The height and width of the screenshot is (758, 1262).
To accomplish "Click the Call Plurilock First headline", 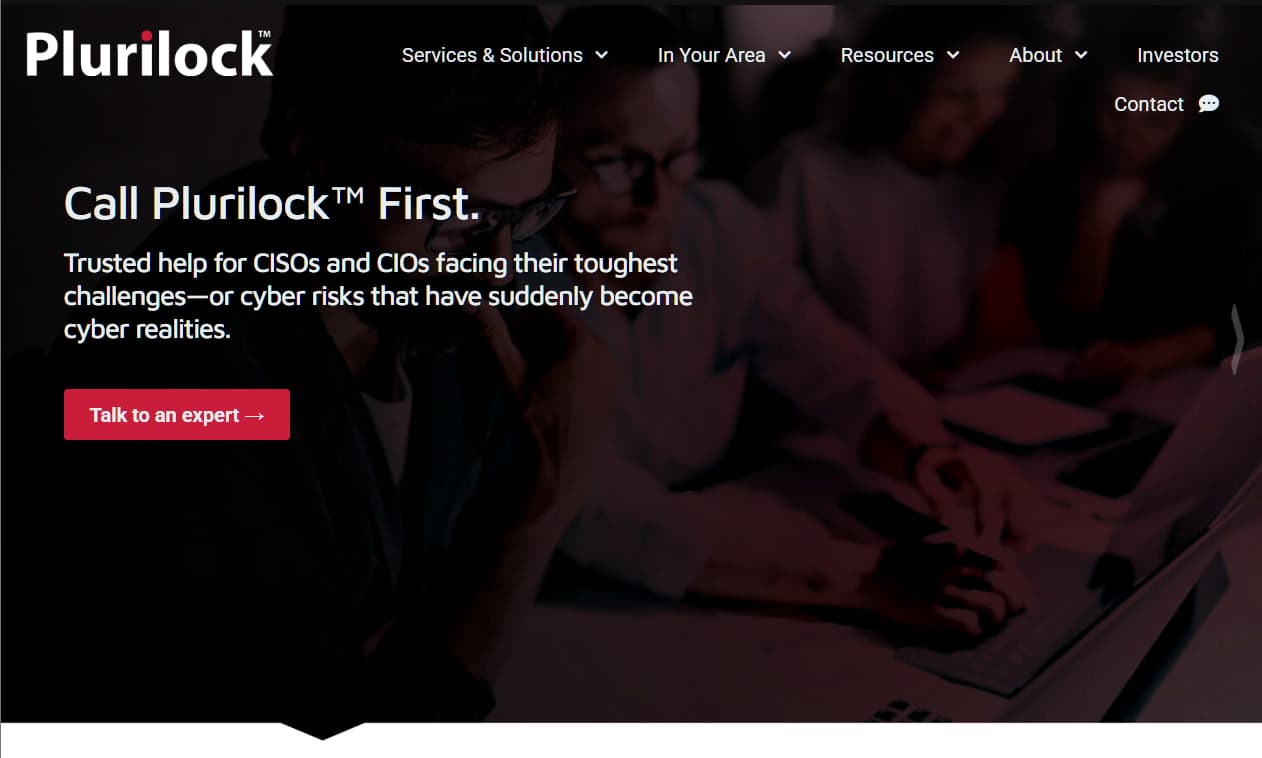I will (272, 204).
